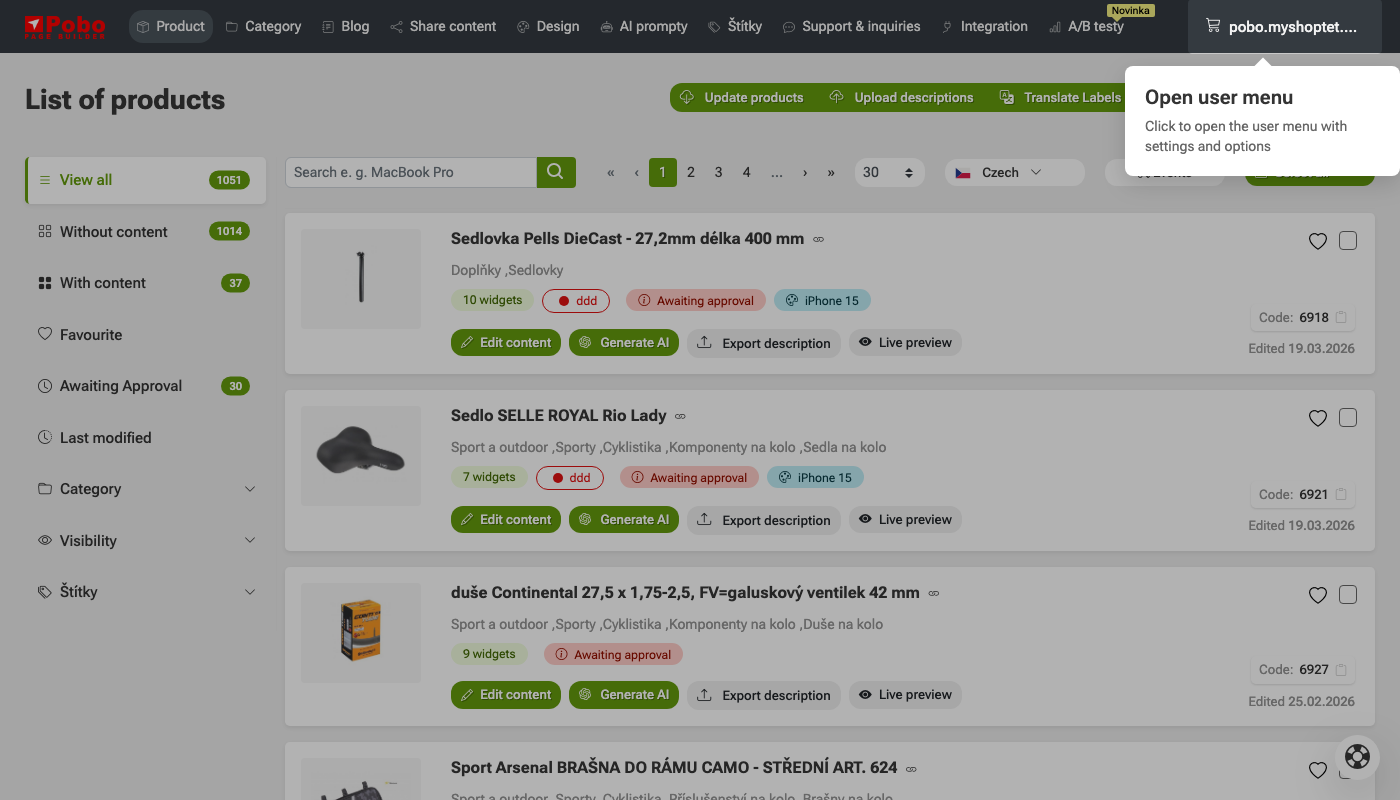Select the checkbox for Sedlo SELLE ROYAL Rio Lady
The height and width of the screenshot is (800, 1400).
point(1347,418)
